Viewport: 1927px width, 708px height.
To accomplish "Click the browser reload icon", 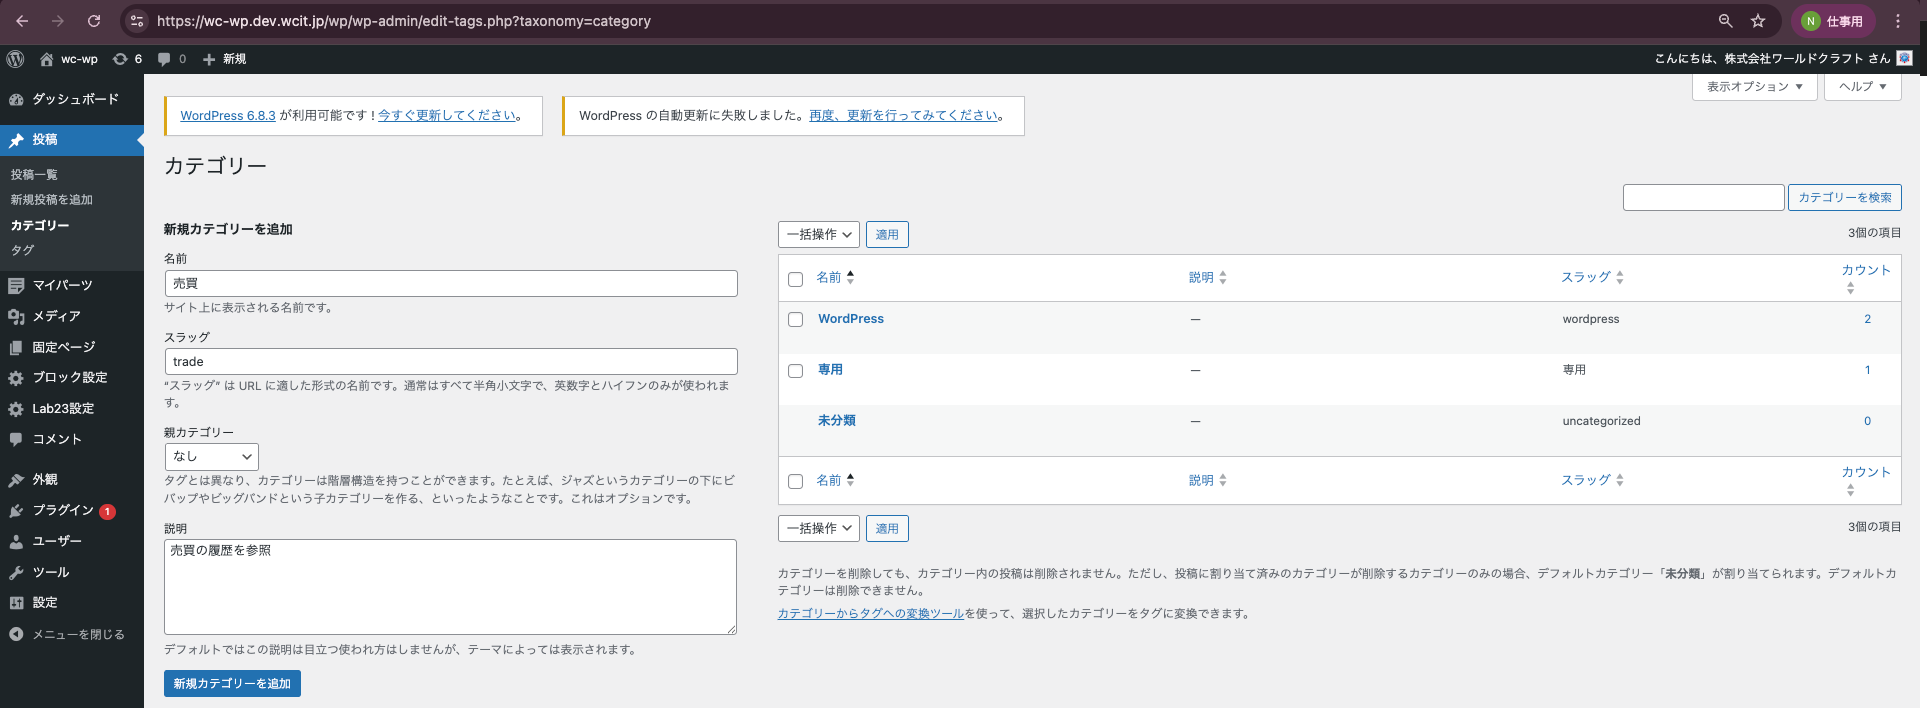I will [x=94, y=21].
